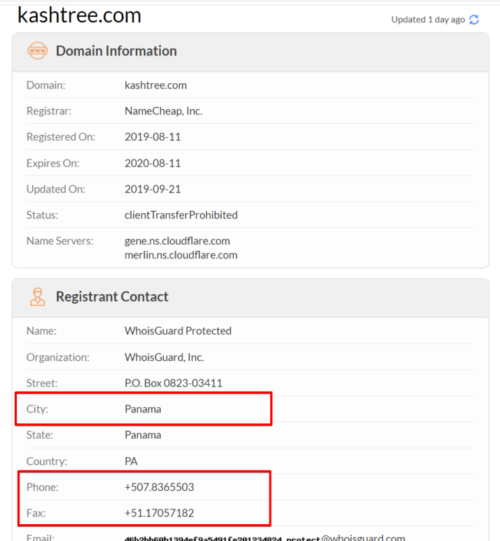Click the refresh icon next to Updated 1 day ago
This screenshot has width=500, height=541.
pos(474,20)
